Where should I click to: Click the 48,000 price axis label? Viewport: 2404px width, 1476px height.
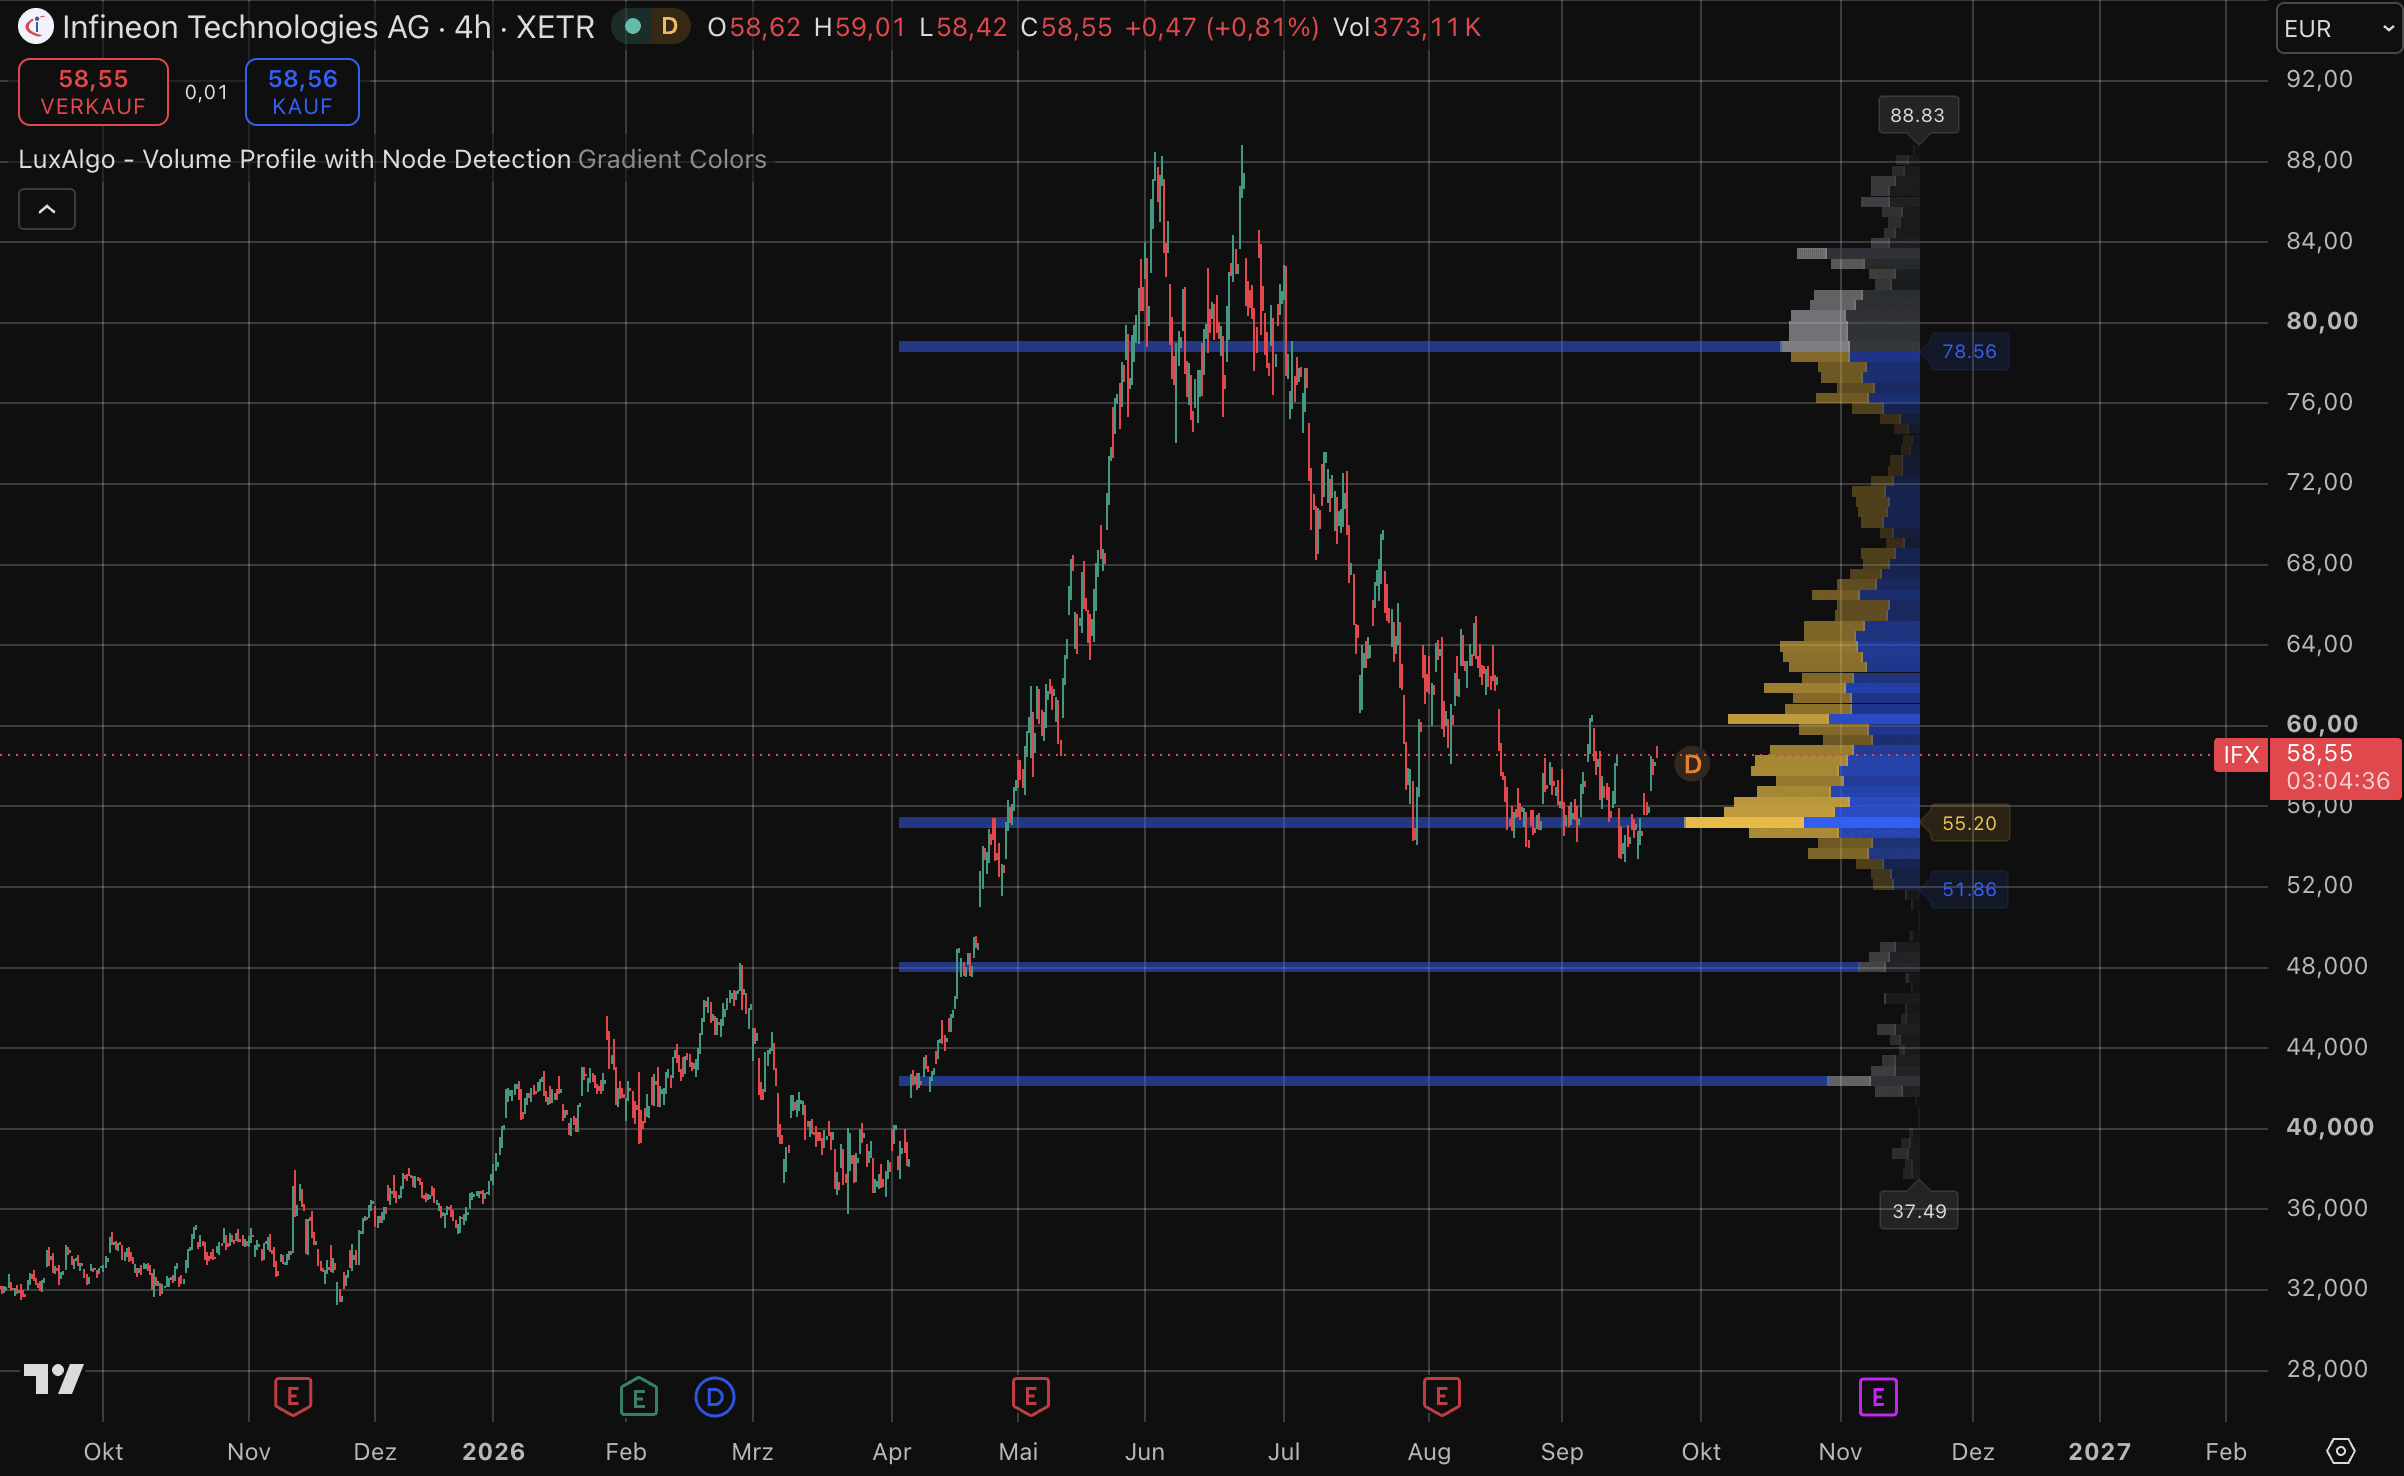coord(2327,966)
